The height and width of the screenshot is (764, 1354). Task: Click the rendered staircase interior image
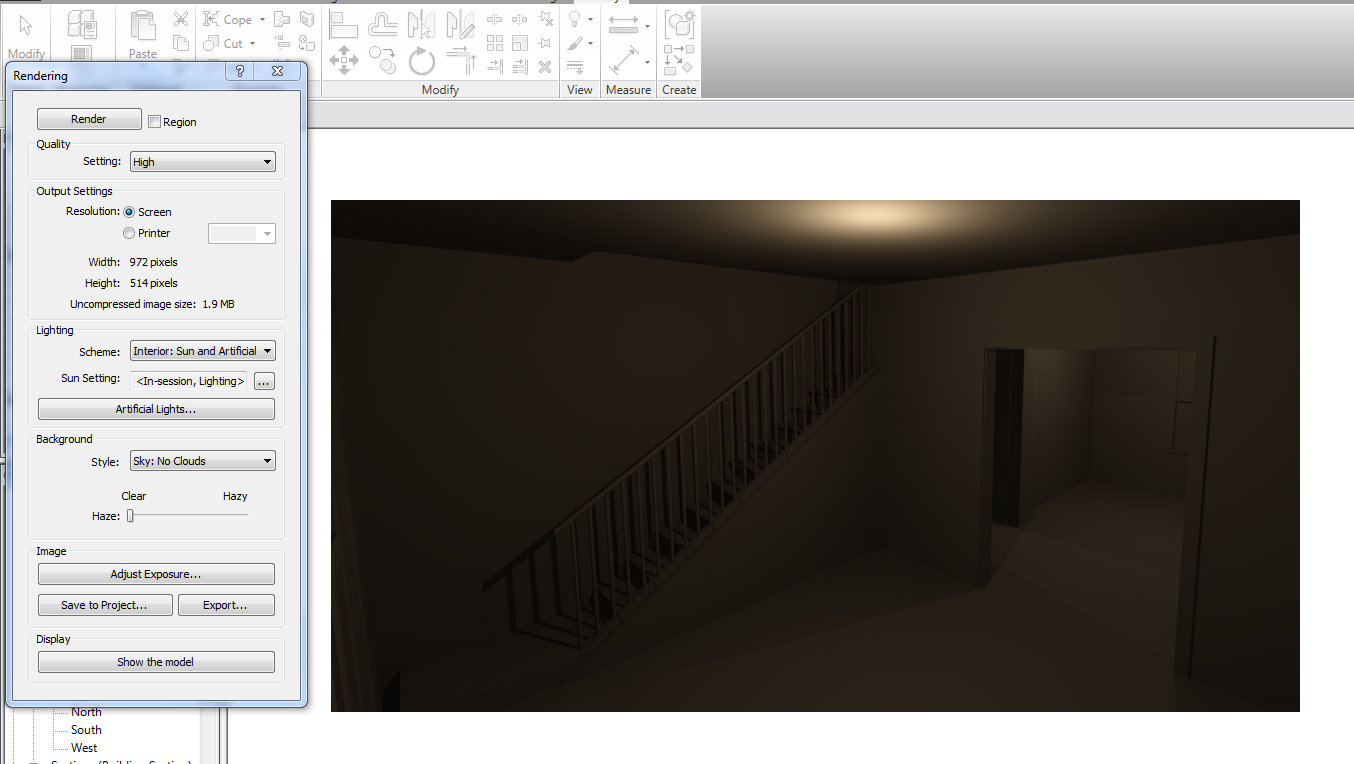[x=815, y=456]
